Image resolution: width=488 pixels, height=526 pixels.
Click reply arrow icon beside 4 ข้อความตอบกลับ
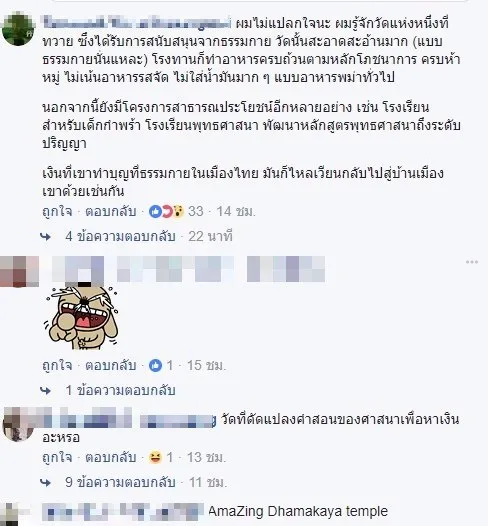tap(46, 237)
